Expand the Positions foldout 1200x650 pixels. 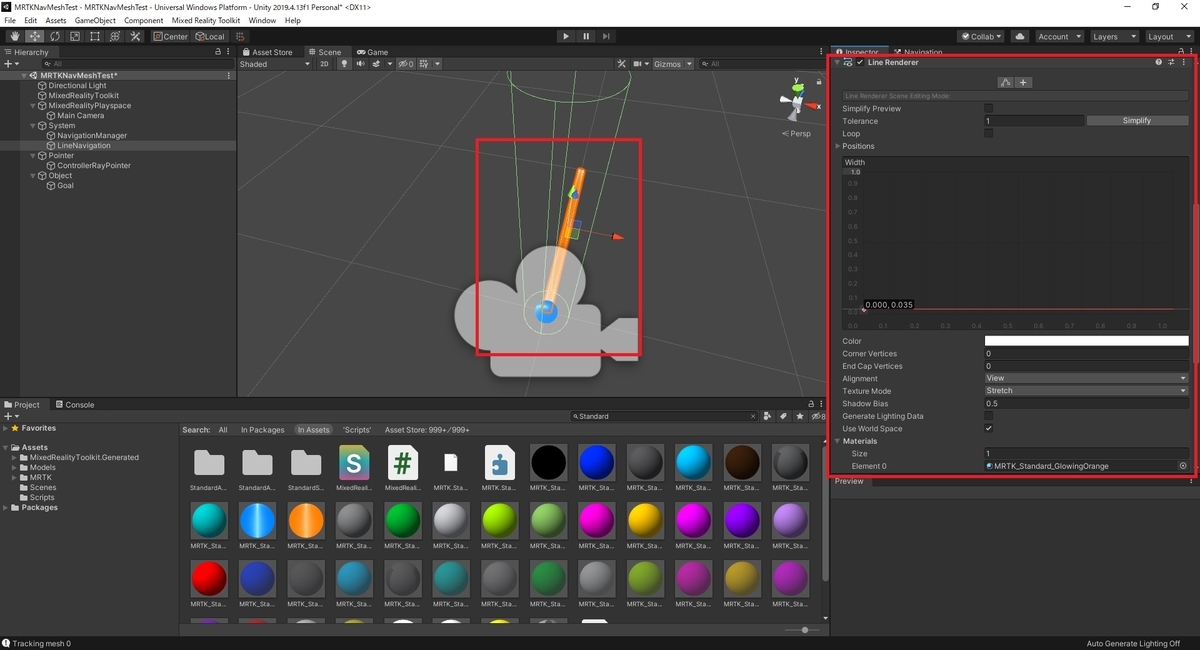(838, 146)
